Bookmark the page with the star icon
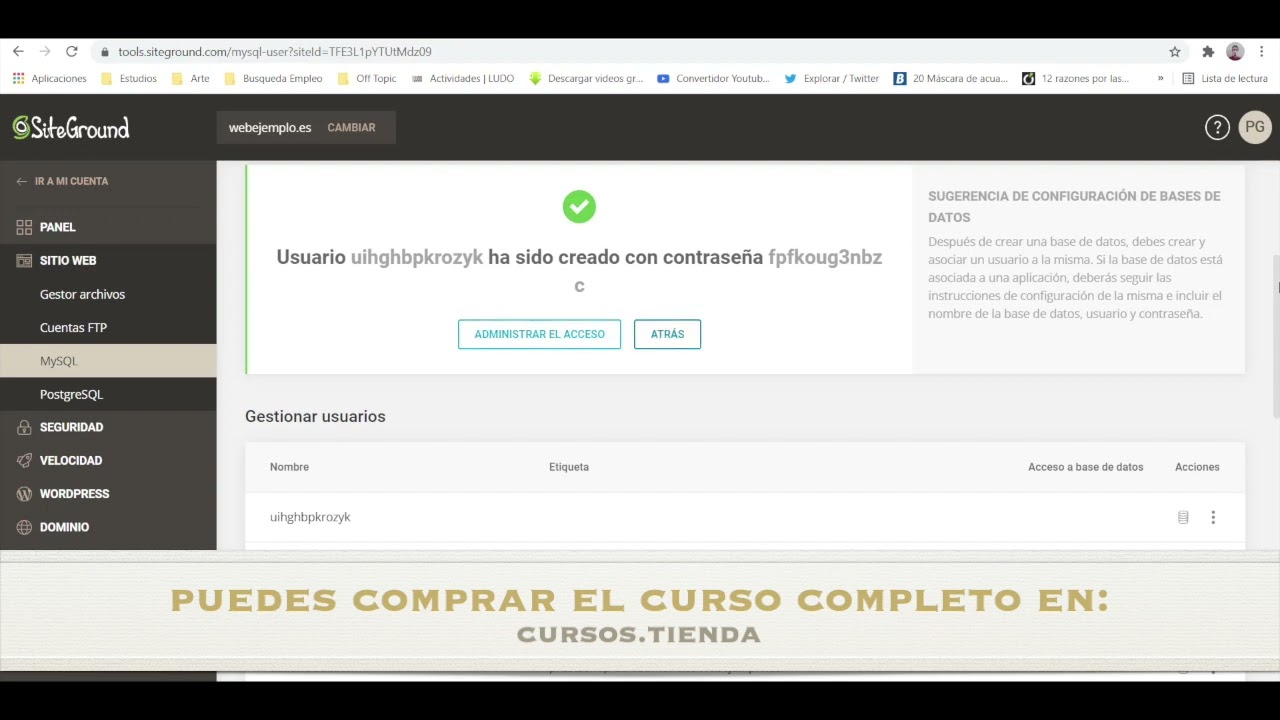 pos(1175,52)
